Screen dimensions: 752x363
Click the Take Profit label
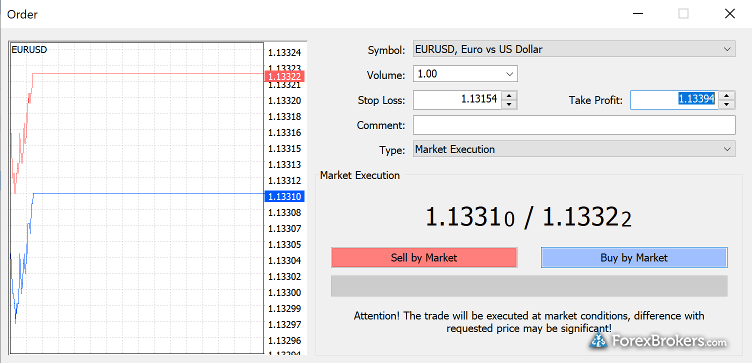click(595, 100)
